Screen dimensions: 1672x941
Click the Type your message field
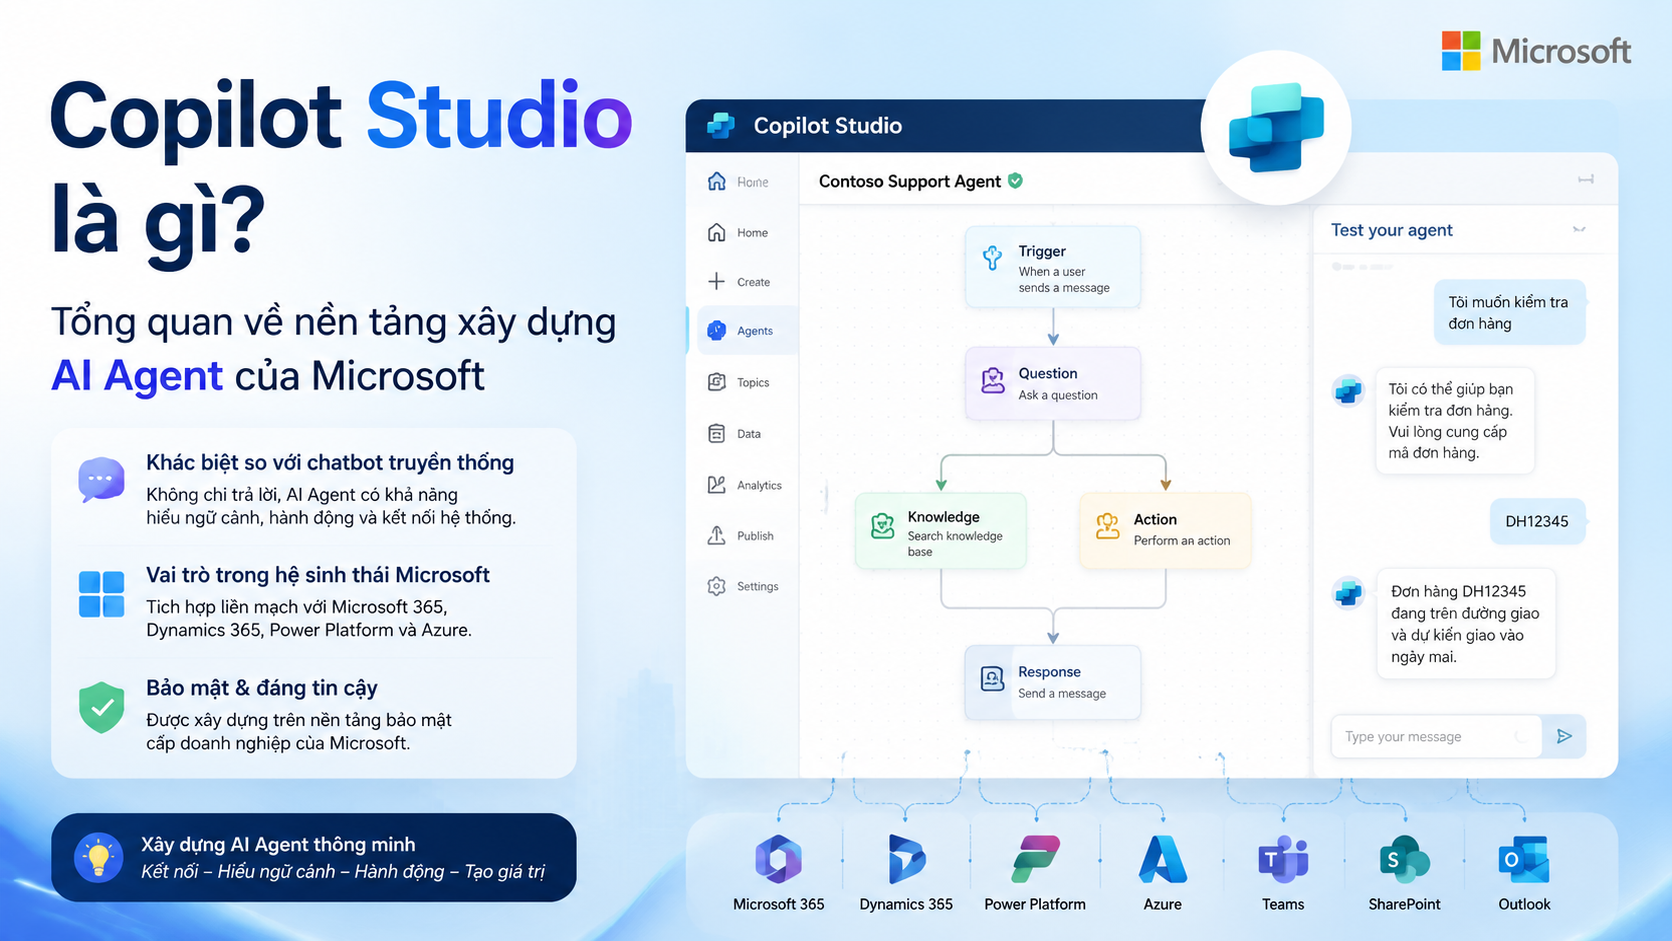[1435, 737]
